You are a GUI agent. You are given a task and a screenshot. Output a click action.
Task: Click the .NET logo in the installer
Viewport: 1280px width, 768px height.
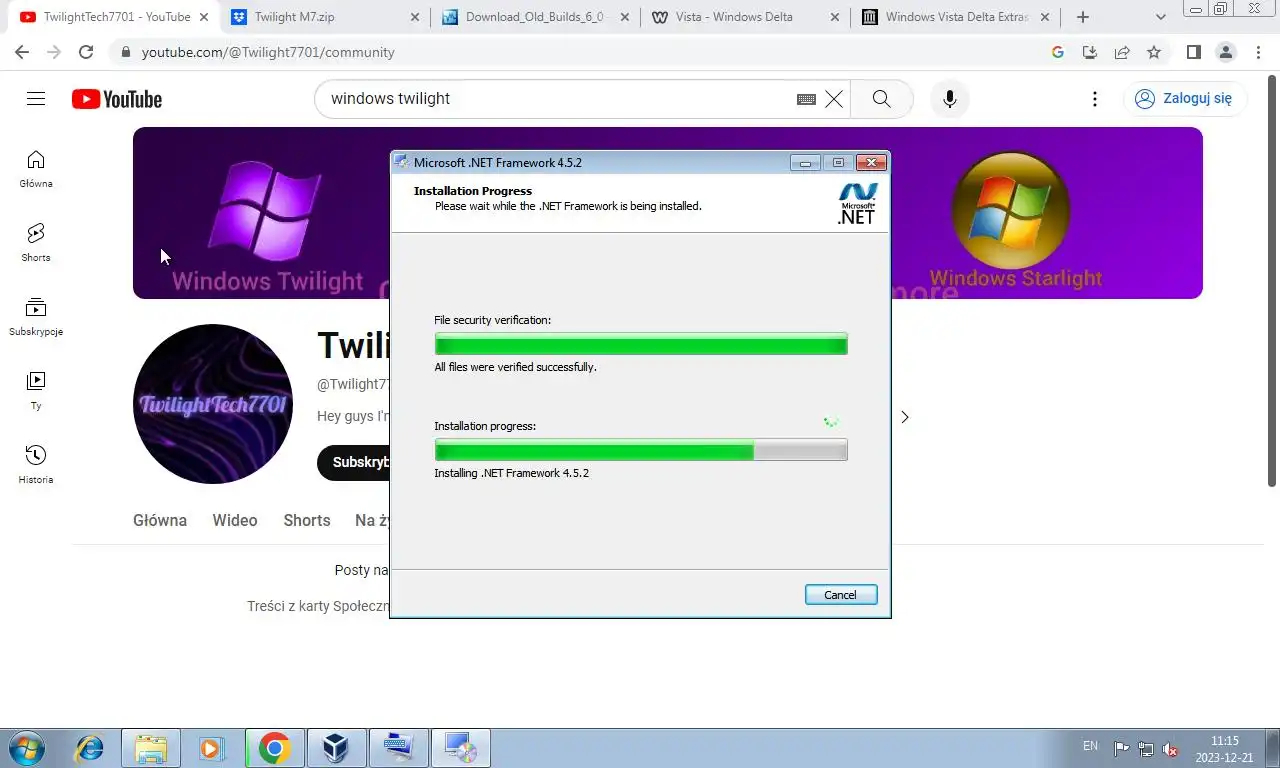(x=857, y=203)
